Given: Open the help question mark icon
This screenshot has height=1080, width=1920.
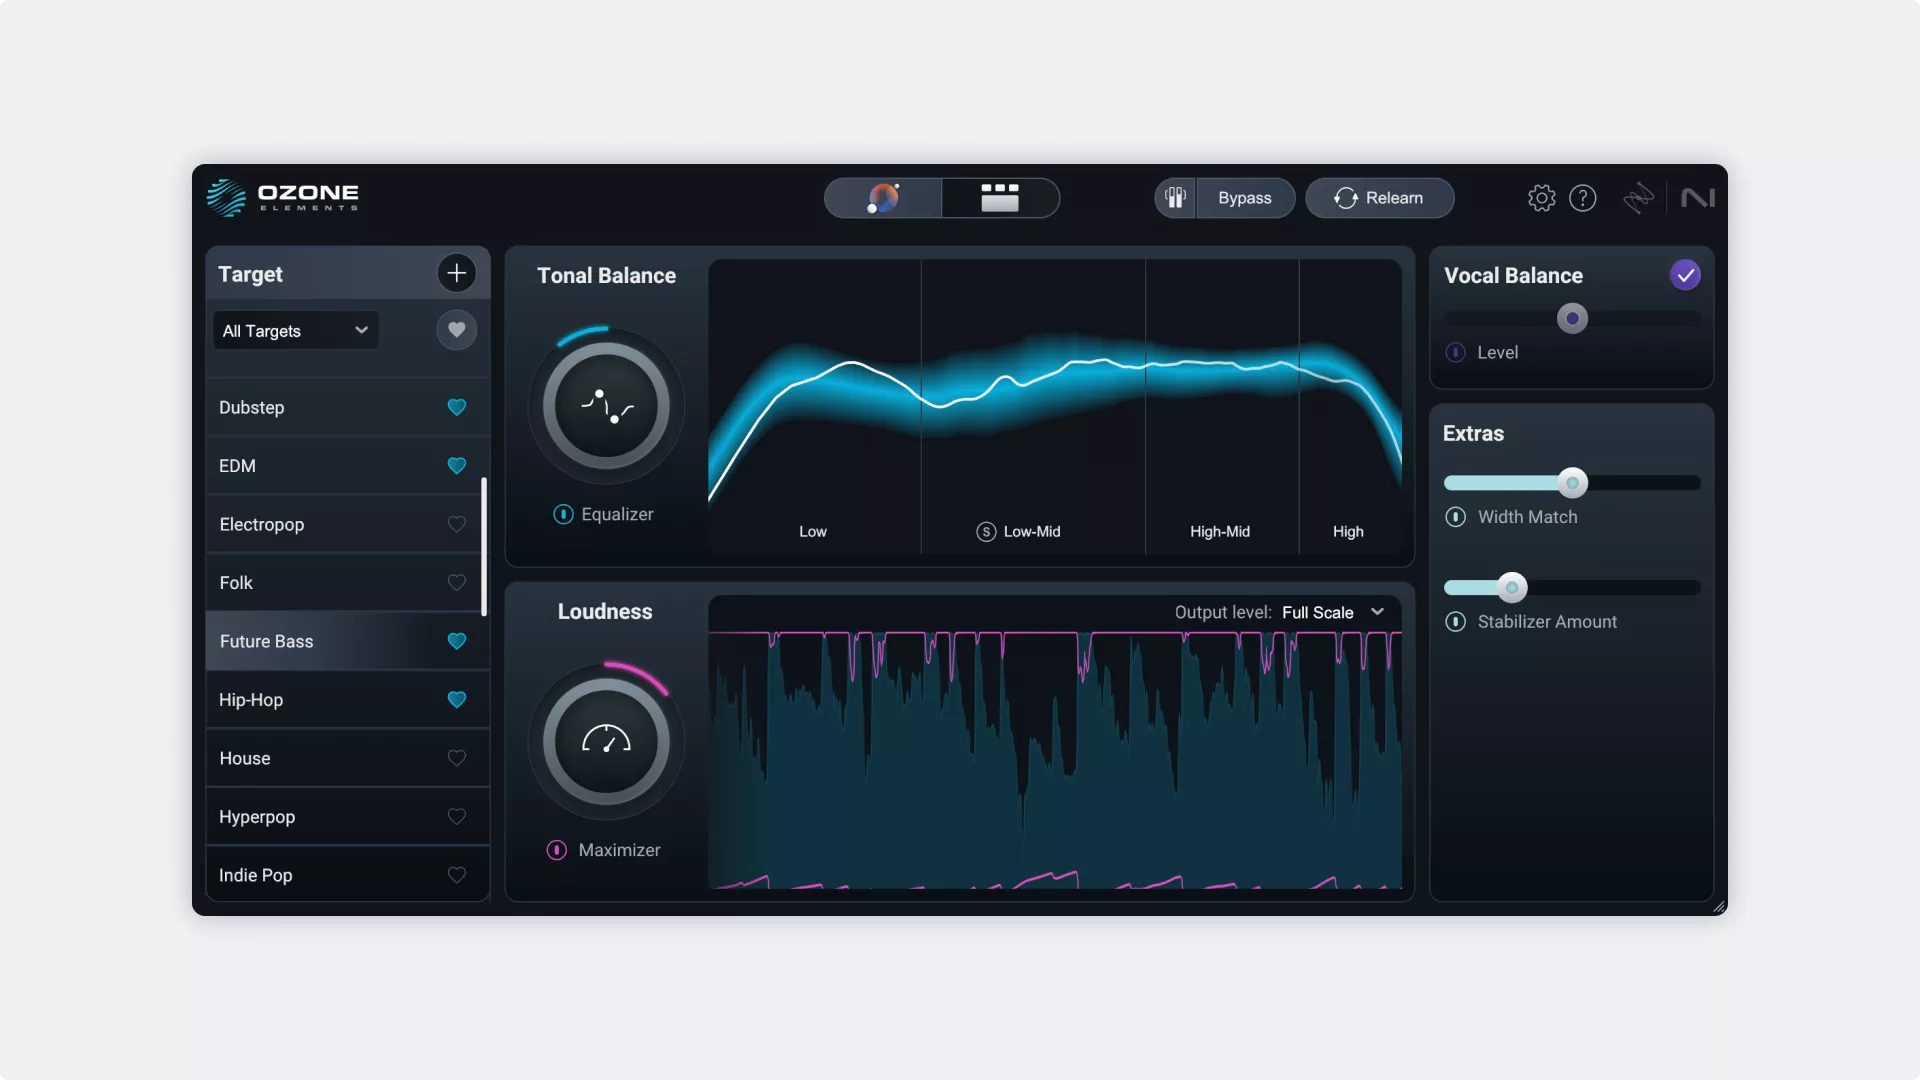Looking at the screenshot, I should point(1582,198).
